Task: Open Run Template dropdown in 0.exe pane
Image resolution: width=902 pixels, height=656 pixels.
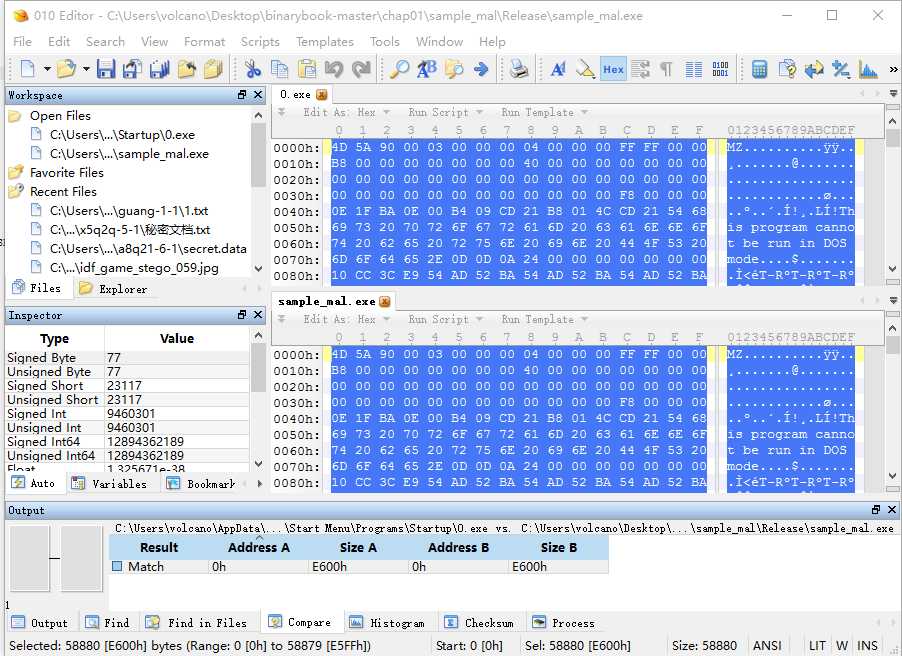Action: click(544, 112)
